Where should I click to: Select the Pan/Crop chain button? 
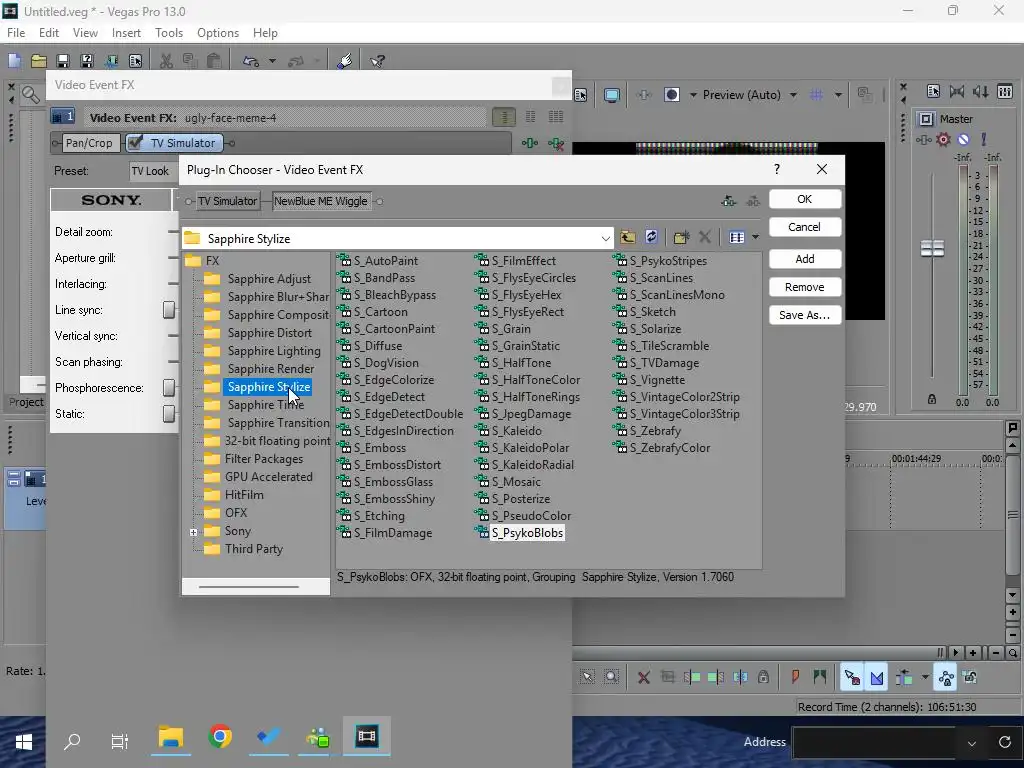click(89, 143)
